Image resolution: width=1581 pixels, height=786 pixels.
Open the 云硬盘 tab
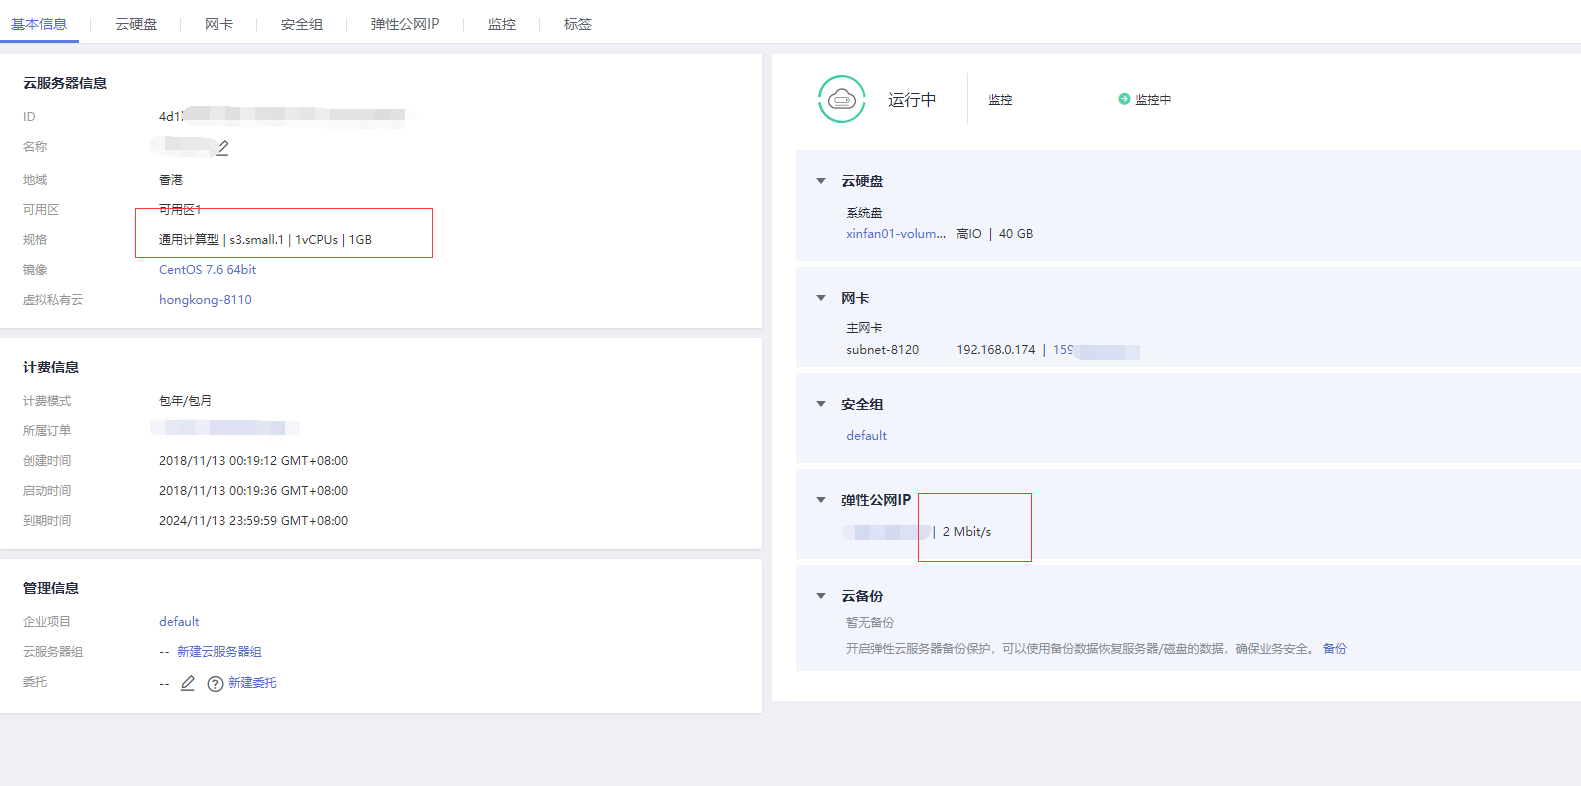136,24
